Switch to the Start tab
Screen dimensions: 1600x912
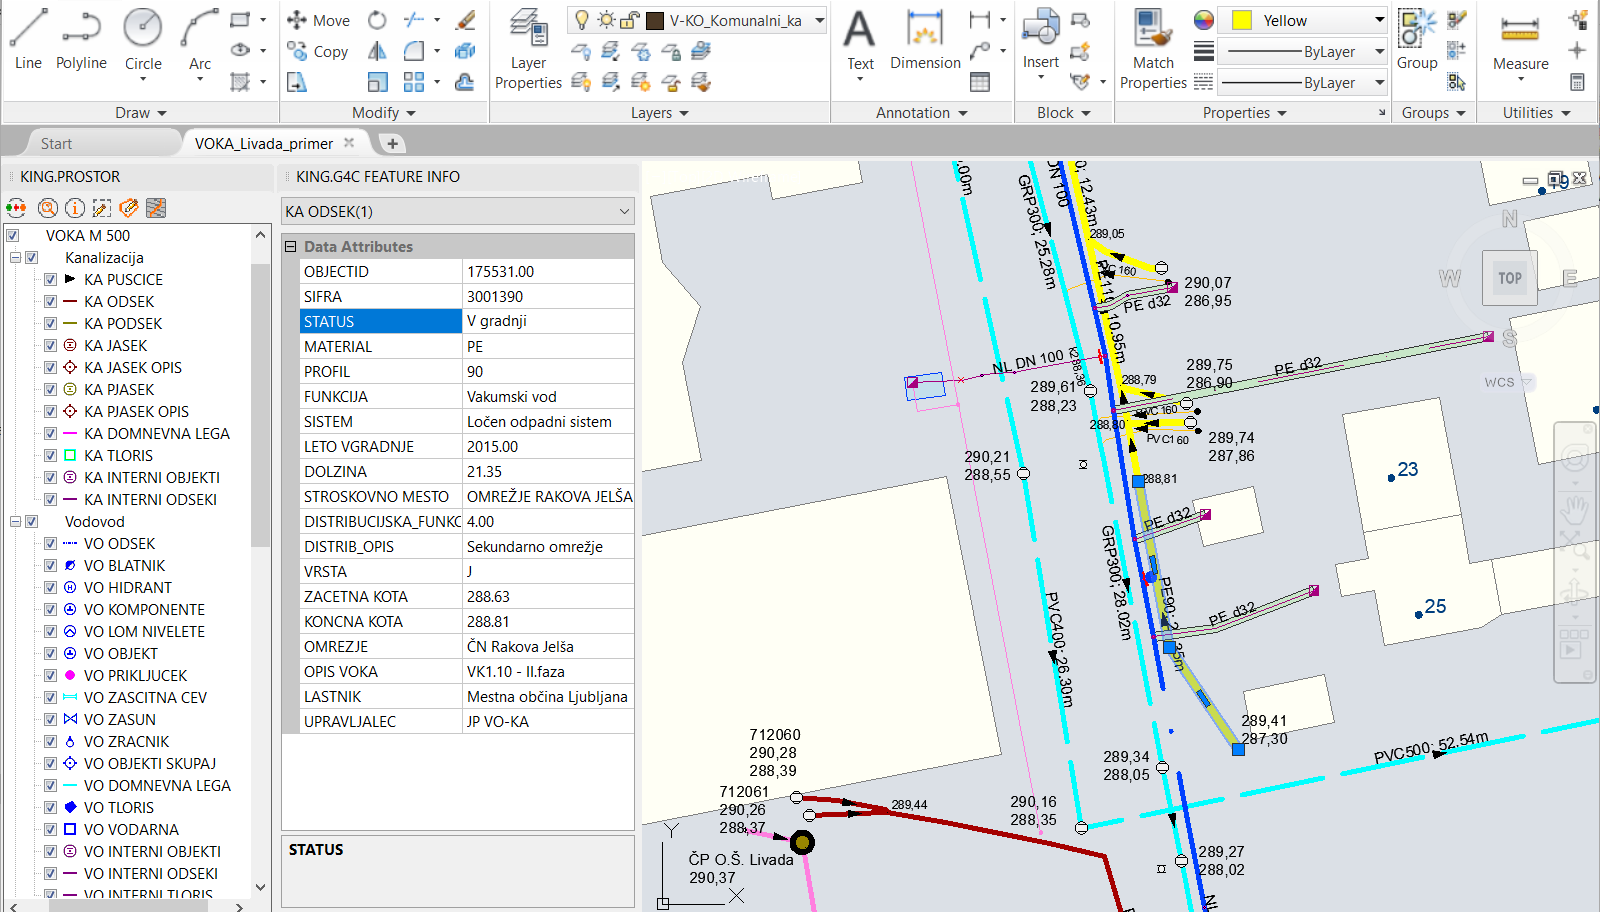coord(56,144)
